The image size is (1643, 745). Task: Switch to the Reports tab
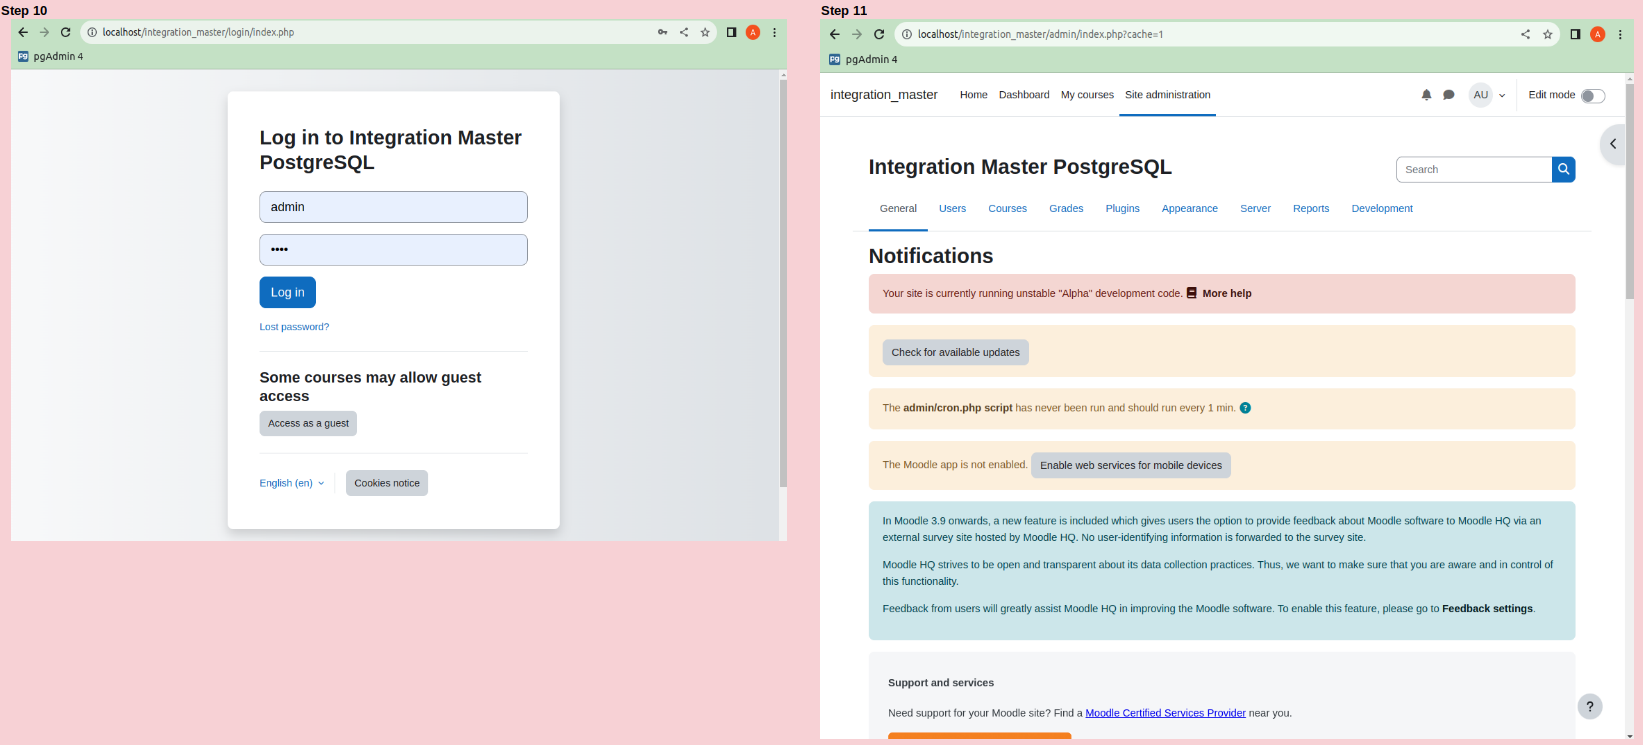[x=1311, y=208]
